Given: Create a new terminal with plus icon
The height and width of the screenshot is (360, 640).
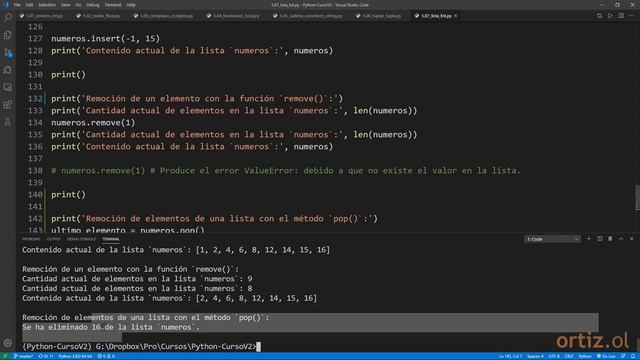Looking at the screenshot, I should [589, 239].
